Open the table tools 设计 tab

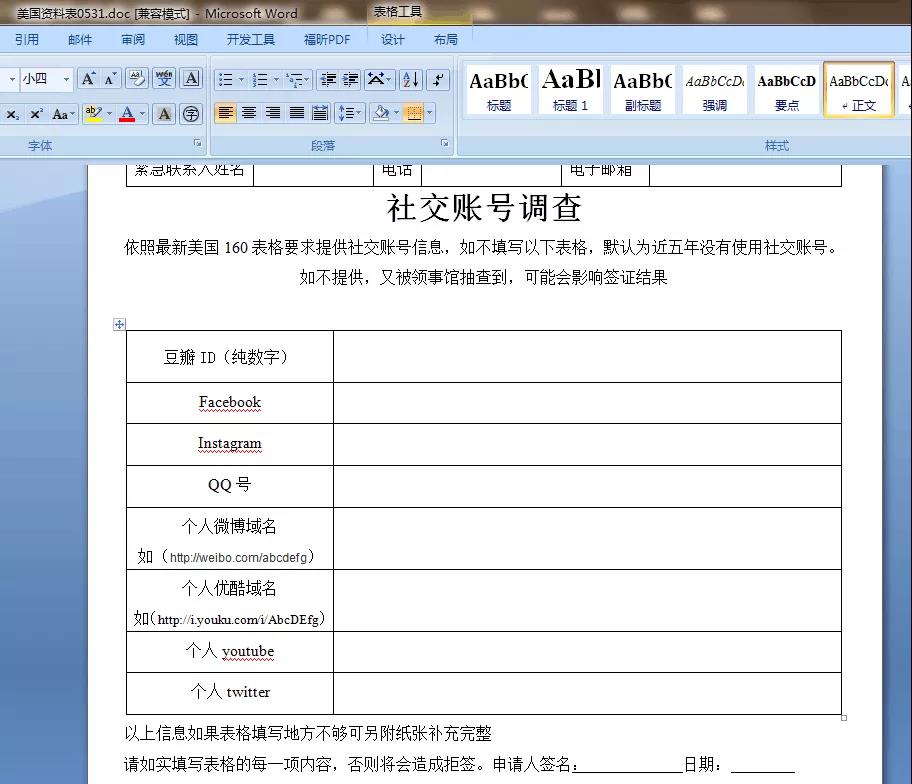(393, 40)
